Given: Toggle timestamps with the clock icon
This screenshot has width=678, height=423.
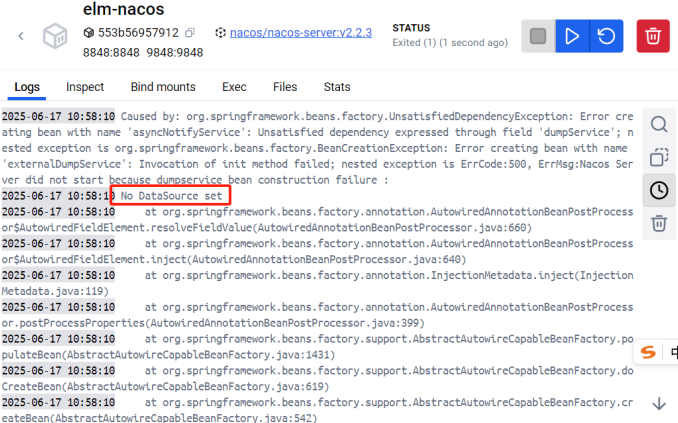Looking at the screenshot, I should (659, 190).
